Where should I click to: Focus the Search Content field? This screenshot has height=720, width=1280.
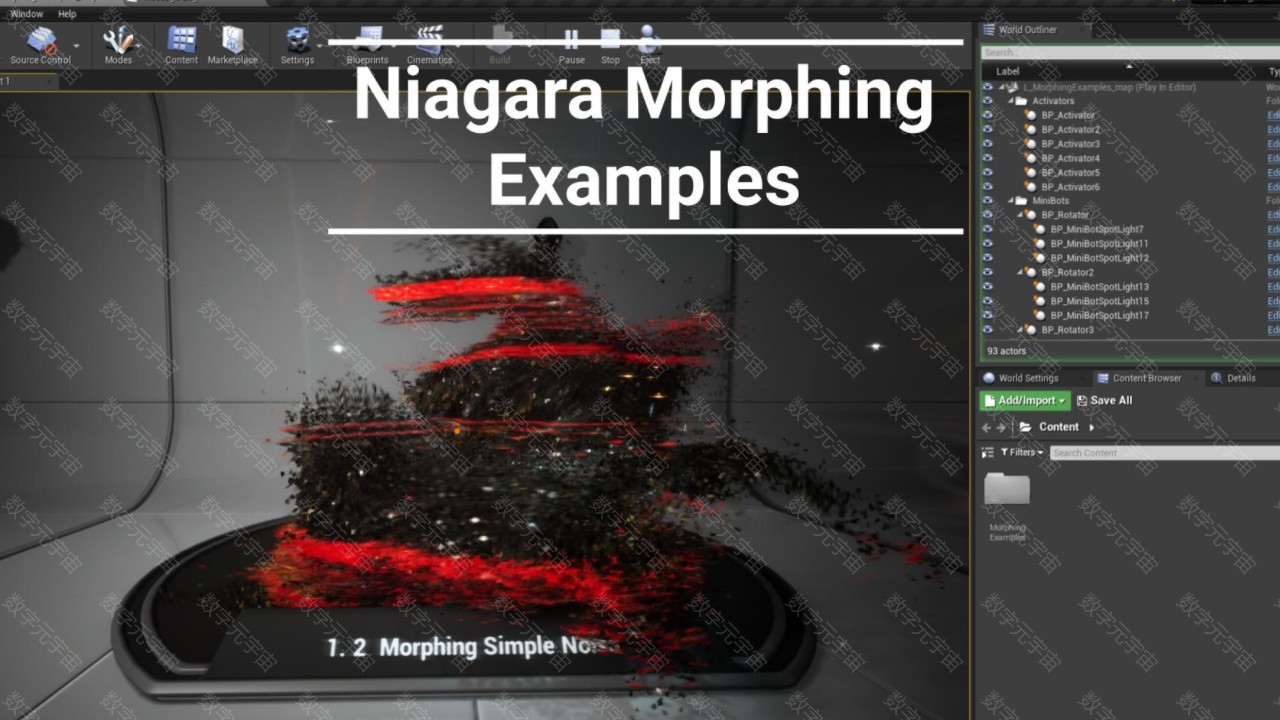coord(1165,453)
